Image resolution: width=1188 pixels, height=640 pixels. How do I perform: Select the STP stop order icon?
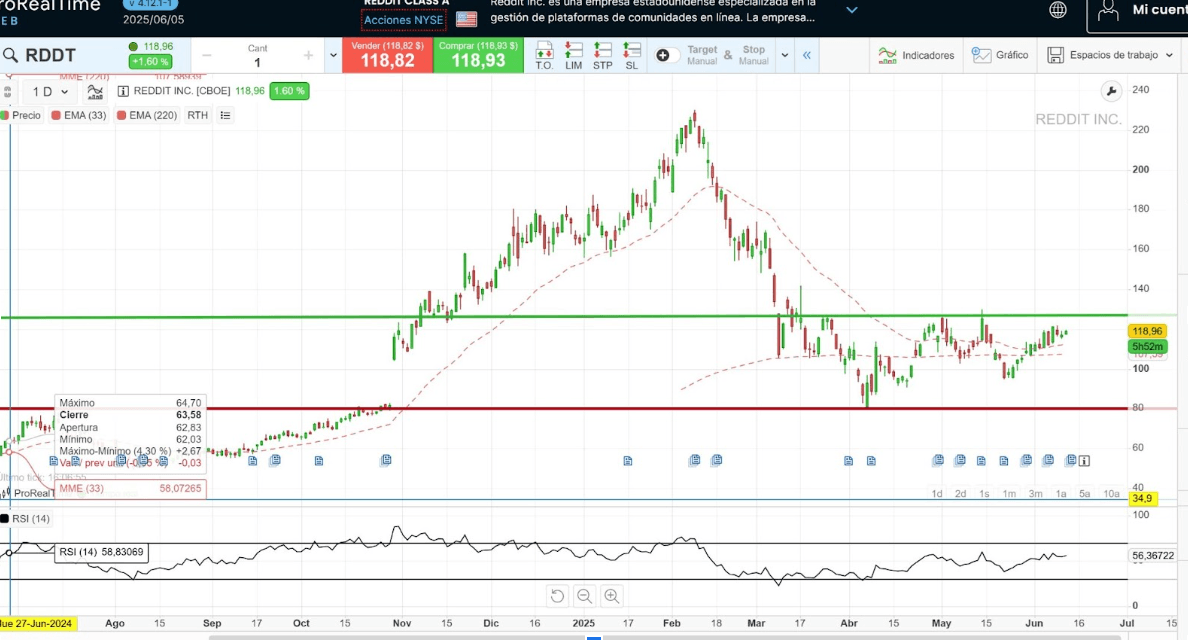(x=602, y=55)
